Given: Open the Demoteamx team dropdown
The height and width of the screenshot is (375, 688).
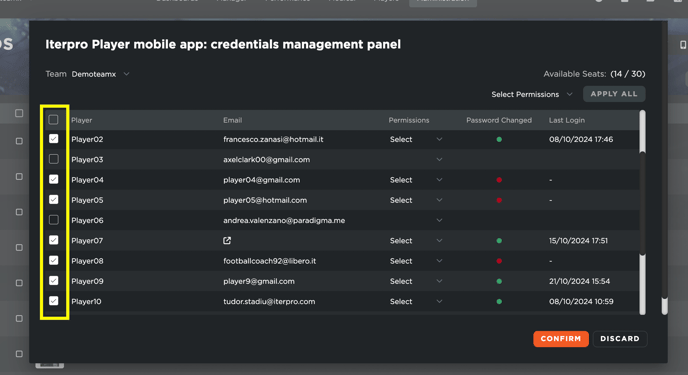Looking at the screenshot, I should pyautogui.click(x=100, y=74).
